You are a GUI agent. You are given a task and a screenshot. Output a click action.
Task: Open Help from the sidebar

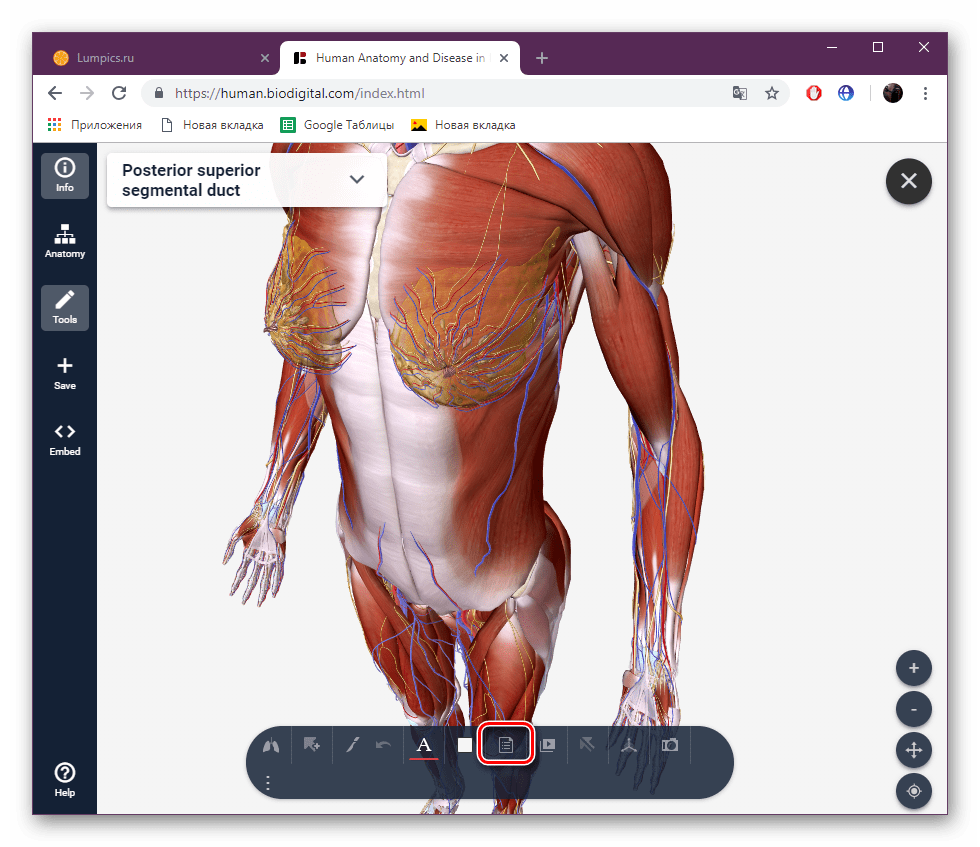tap(65, 779)
